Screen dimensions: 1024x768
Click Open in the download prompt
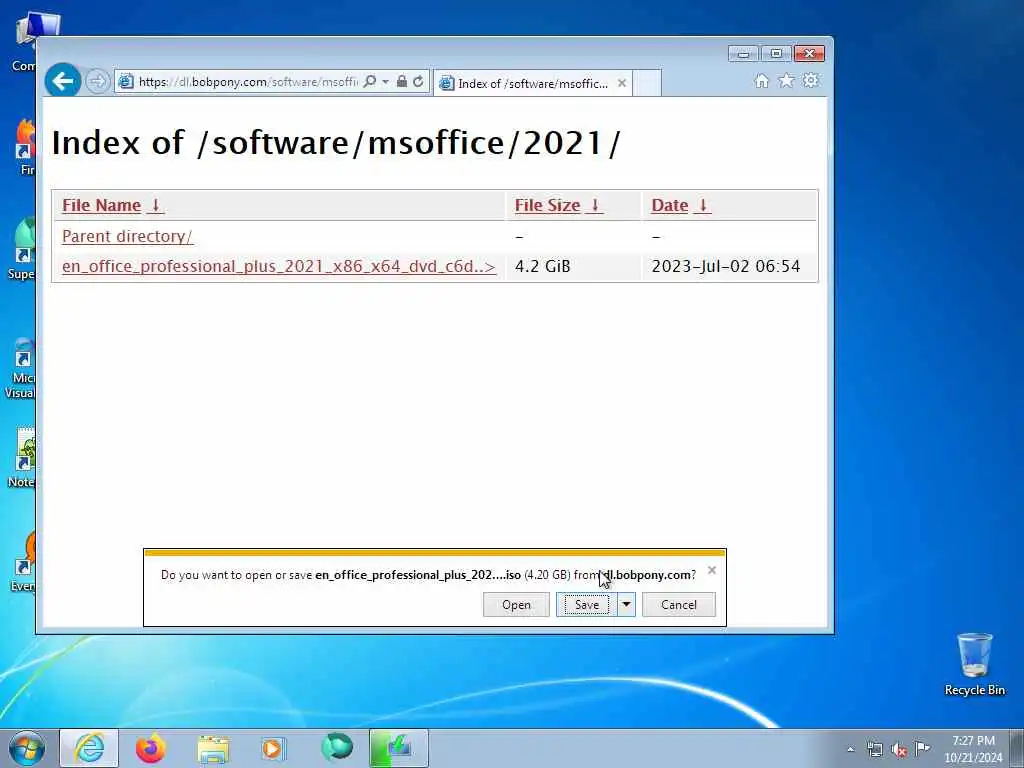click(516, 605)
